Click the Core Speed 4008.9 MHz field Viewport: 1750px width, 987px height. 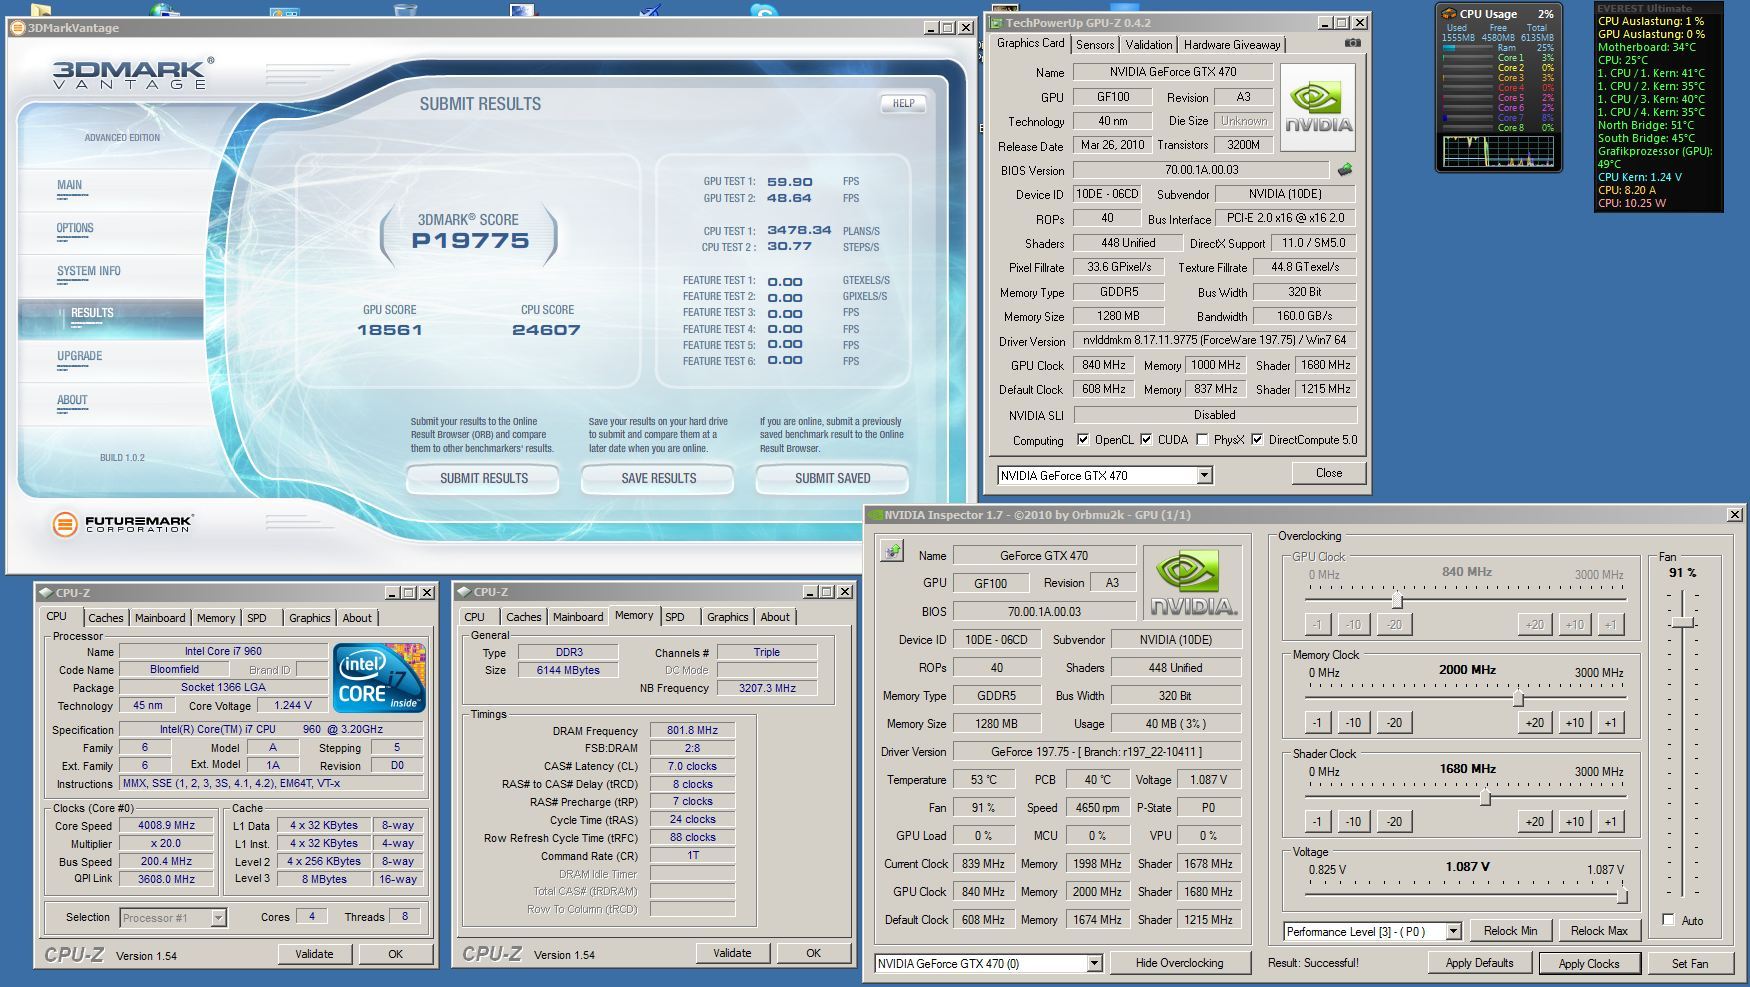click(x=166, y=825)
